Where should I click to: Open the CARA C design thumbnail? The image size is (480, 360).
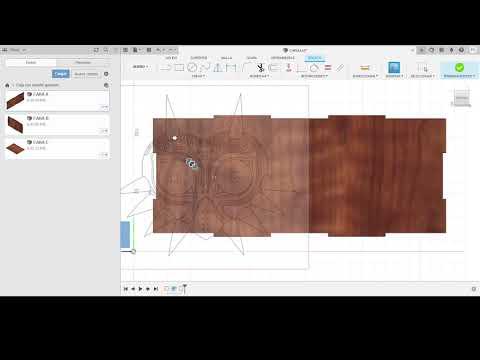[15, 149]
